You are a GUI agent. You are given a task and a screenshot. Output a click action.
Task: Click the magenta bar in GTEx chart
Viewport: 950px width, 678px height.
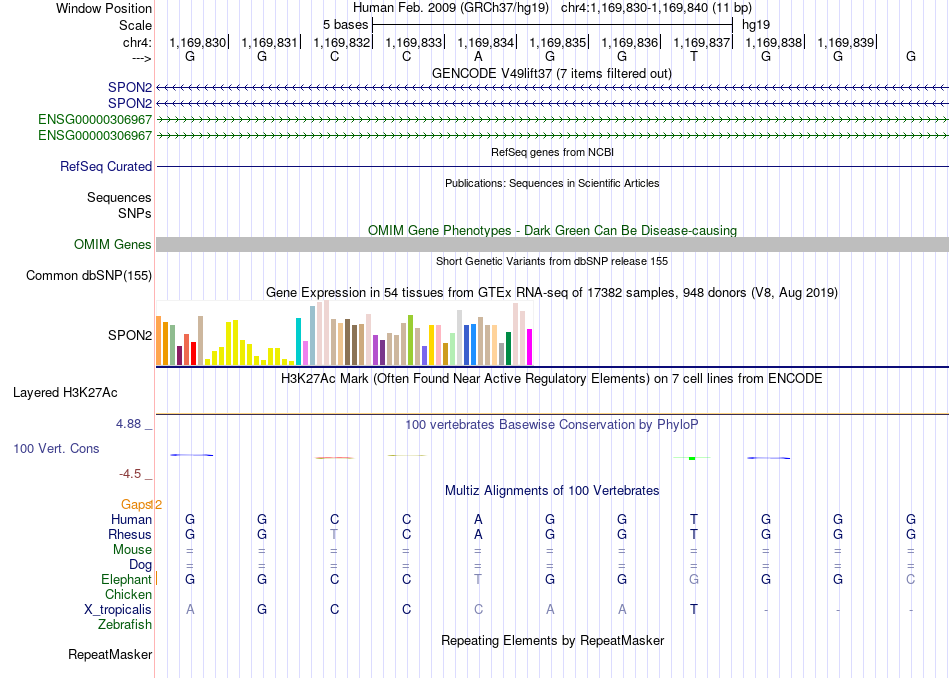click(x=530, y=347)
